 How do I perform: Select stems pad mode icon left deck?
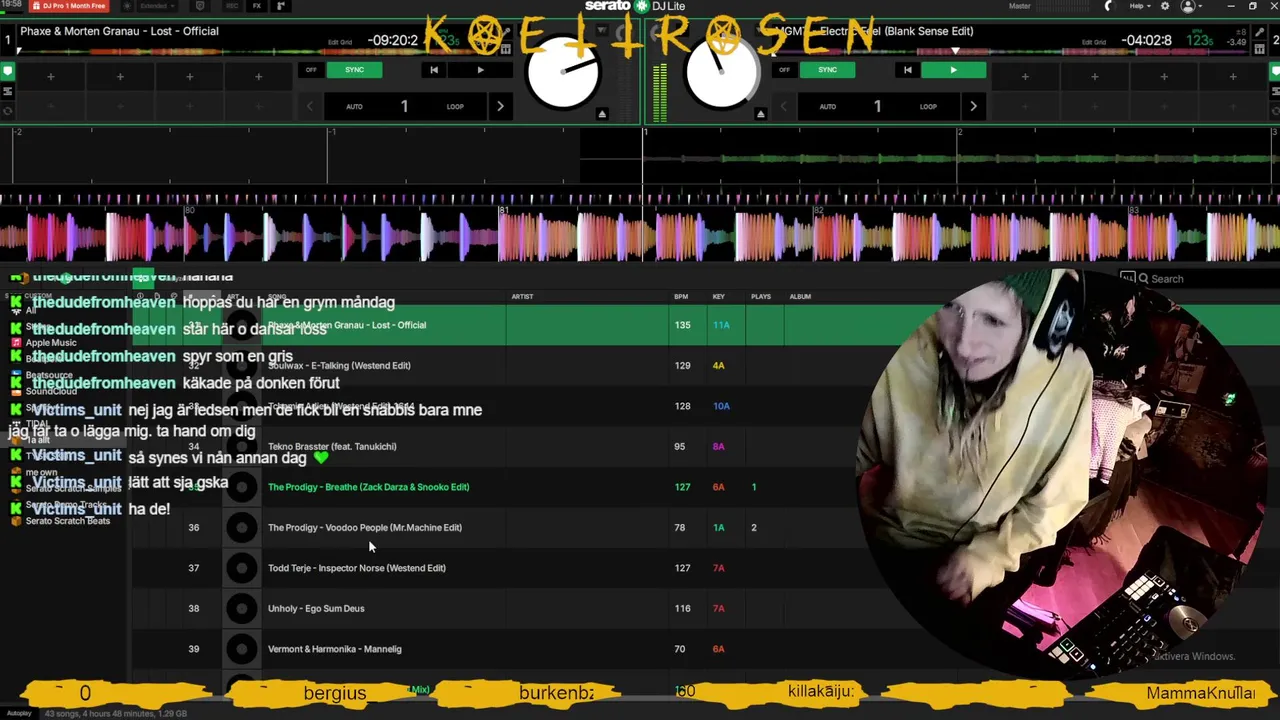pos(7,91)
